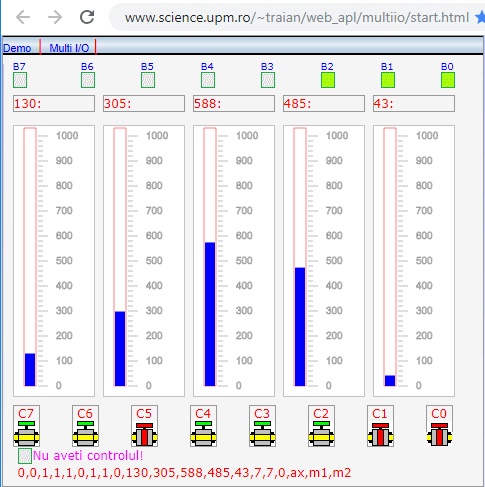Click the value field showing 485:
The width and height of the screenshot is (485, 487).
coord(324,104)
